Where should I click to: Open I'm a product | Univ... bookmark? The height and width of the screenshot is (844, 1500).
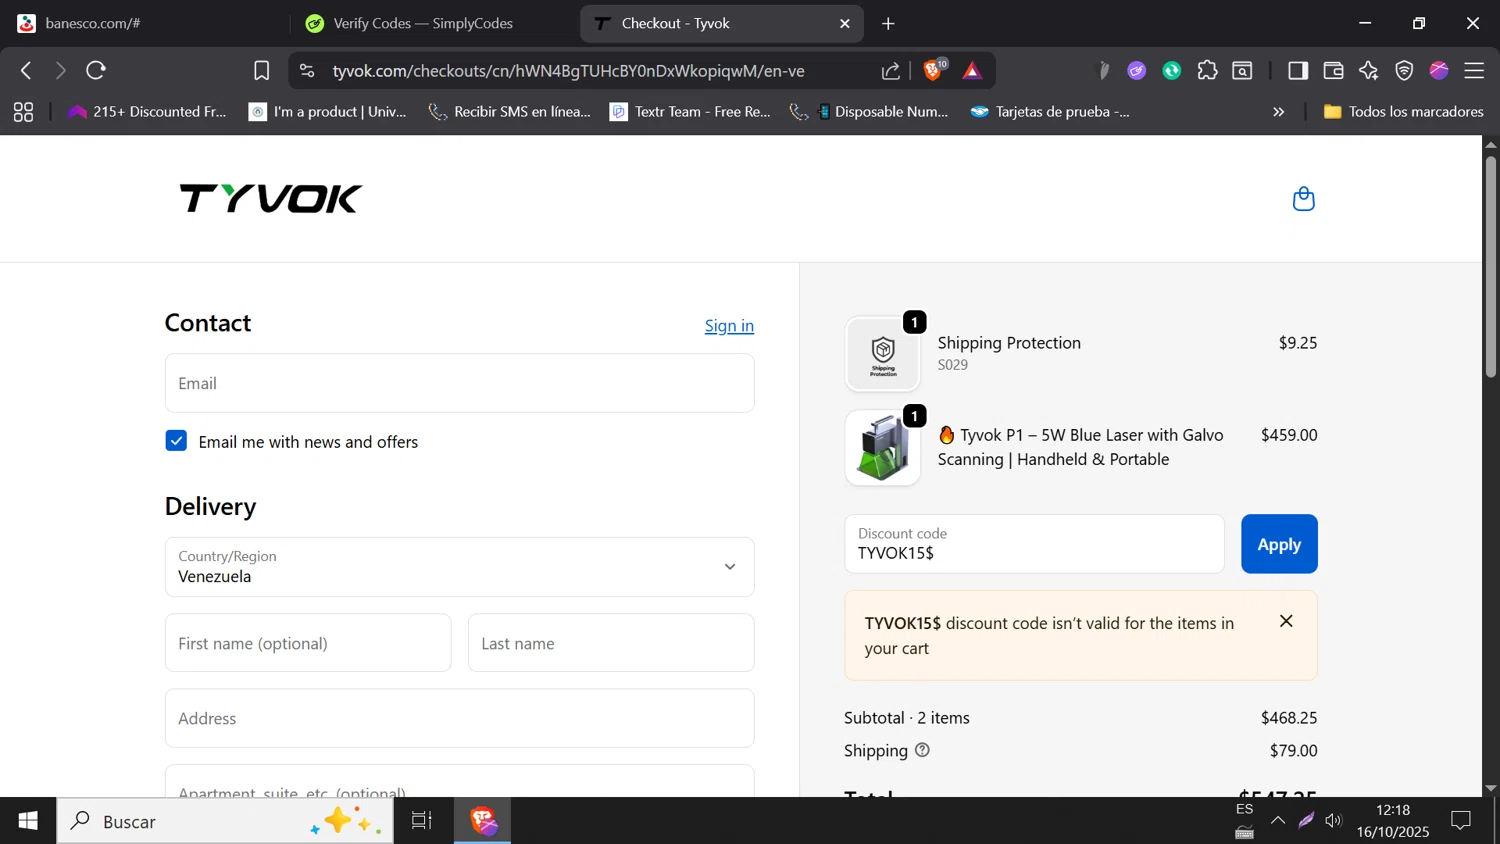point(328,112)
